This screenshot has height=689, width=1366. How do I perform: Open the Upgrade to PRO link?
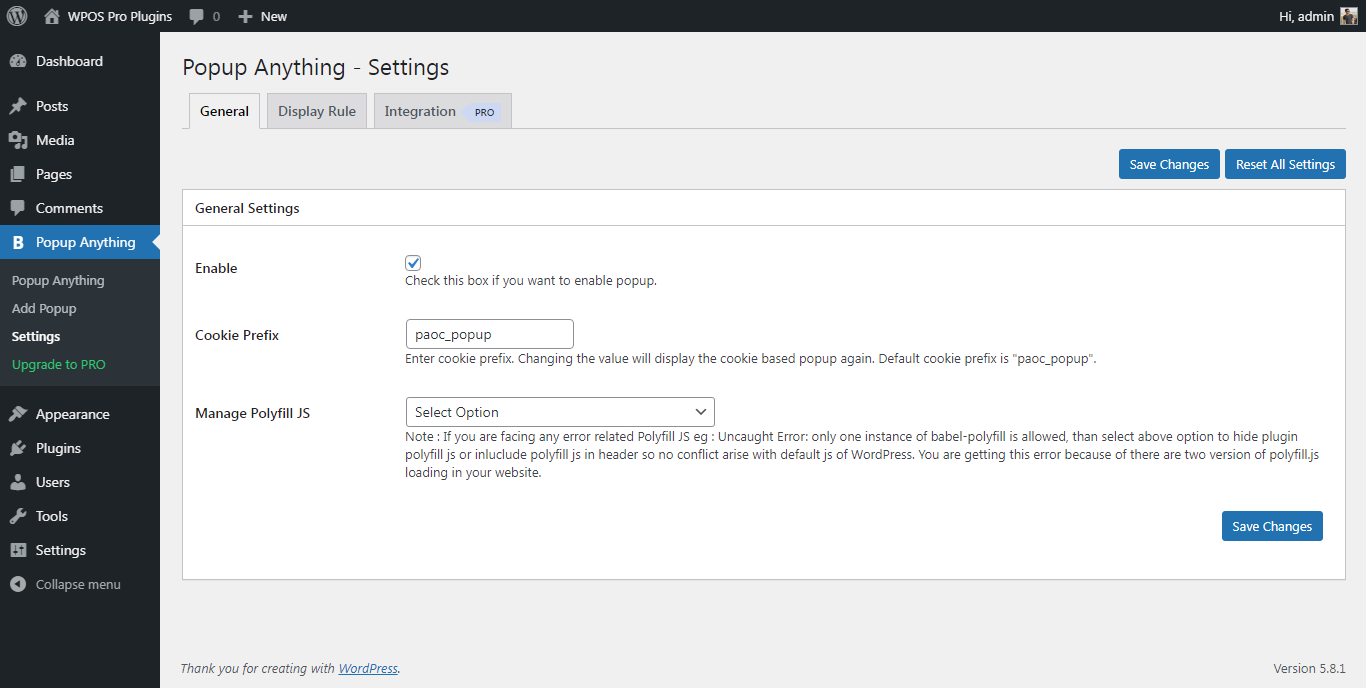point(59,364)
